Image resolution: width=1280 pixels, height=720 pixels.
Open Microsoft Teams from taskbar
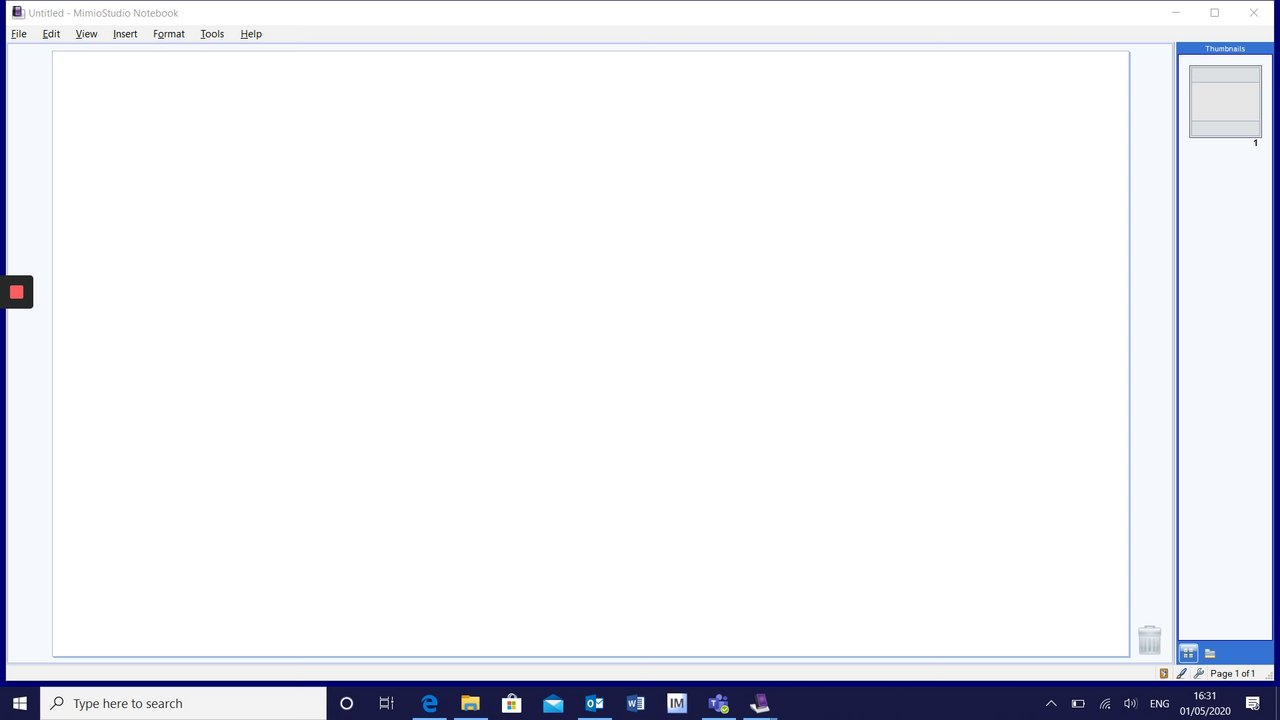click(718, 703)
